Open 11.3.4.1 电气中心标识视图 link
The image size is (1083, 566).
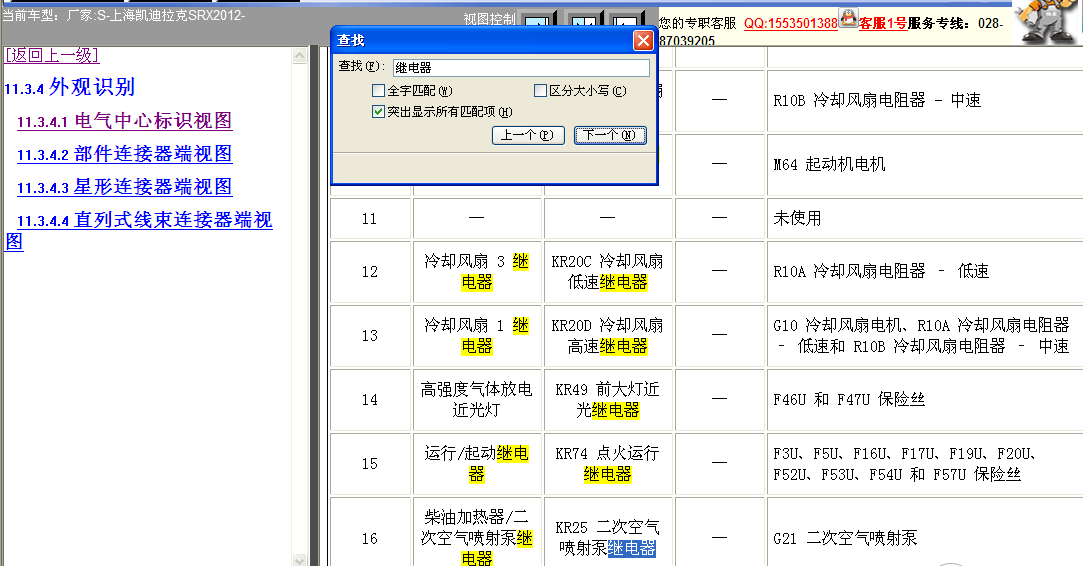coord(124,121)
